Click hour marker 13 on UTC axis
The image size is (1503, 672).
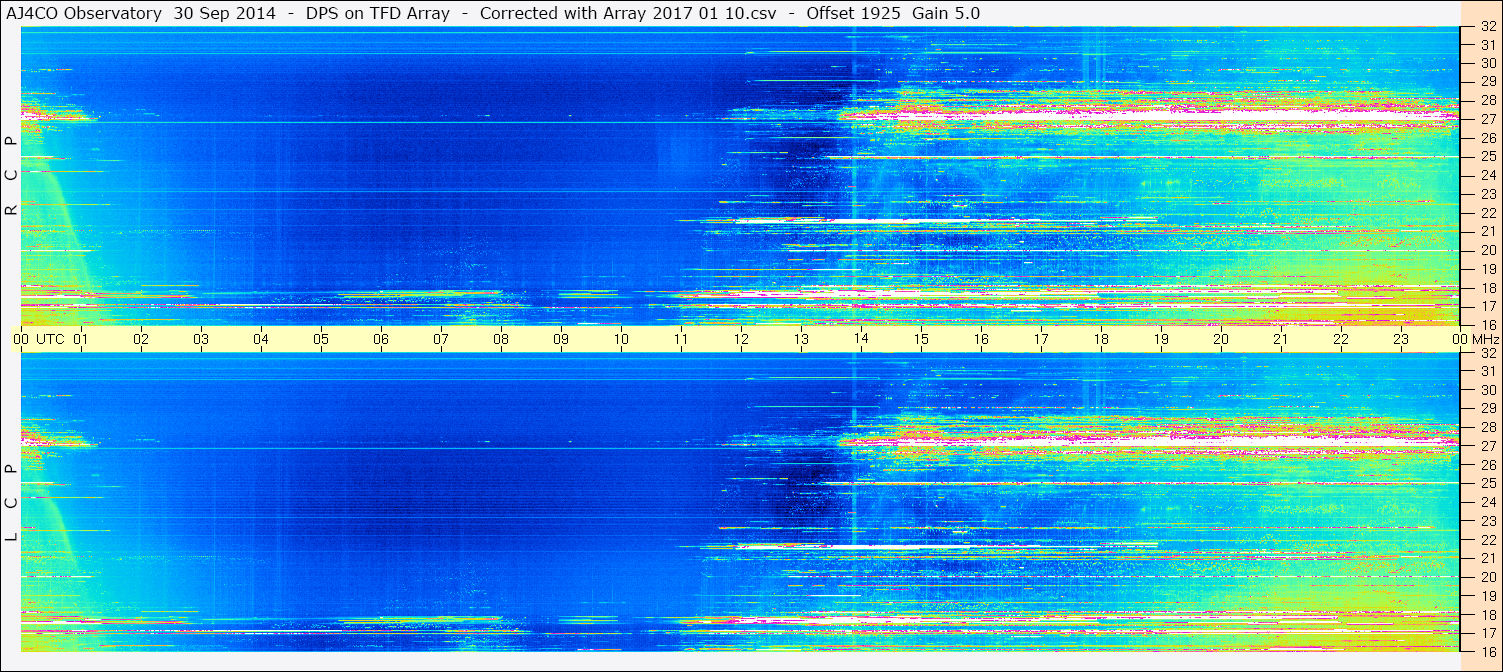[801, 339]
